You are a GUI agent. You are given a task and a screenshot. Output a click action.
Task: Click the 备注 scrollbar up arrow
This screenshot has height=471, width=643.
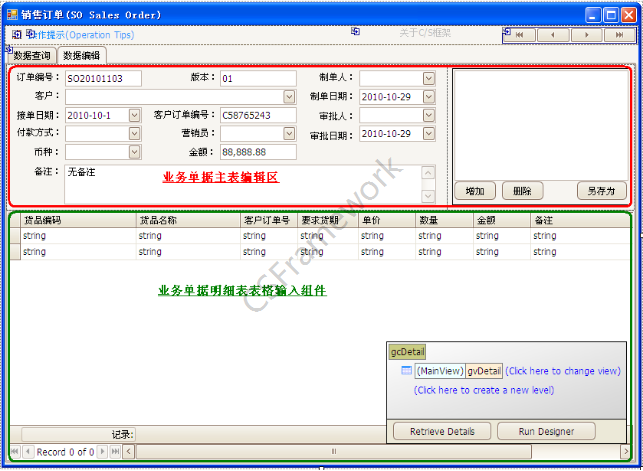(428, 173)
